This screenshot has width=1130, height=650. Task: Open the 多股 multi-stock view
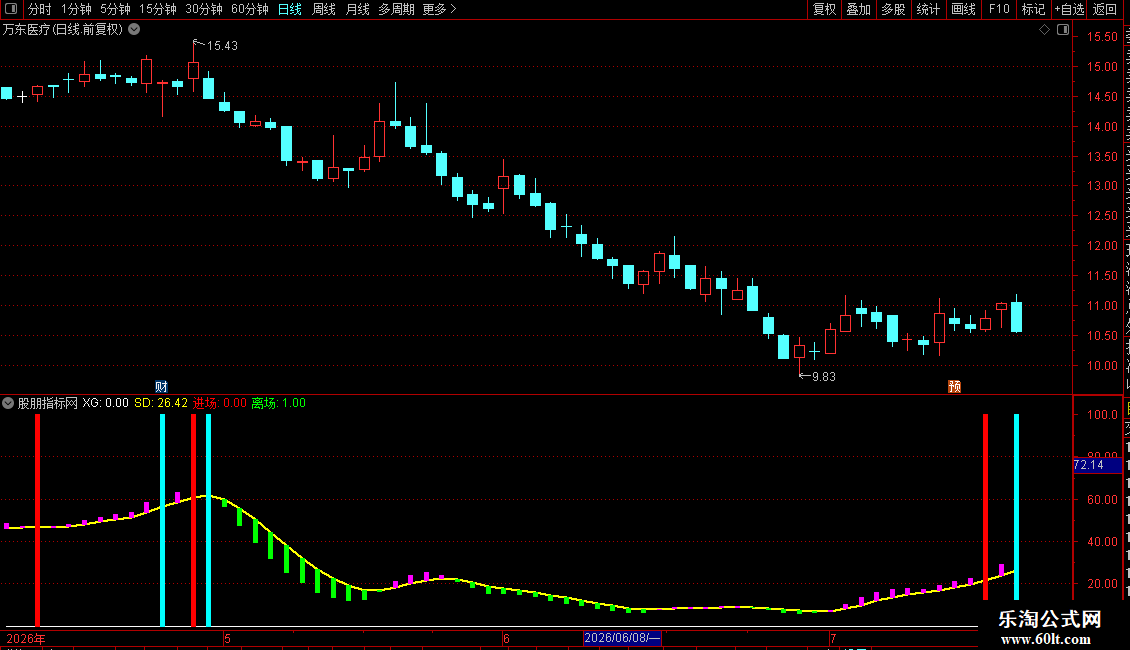click(893, 9)
